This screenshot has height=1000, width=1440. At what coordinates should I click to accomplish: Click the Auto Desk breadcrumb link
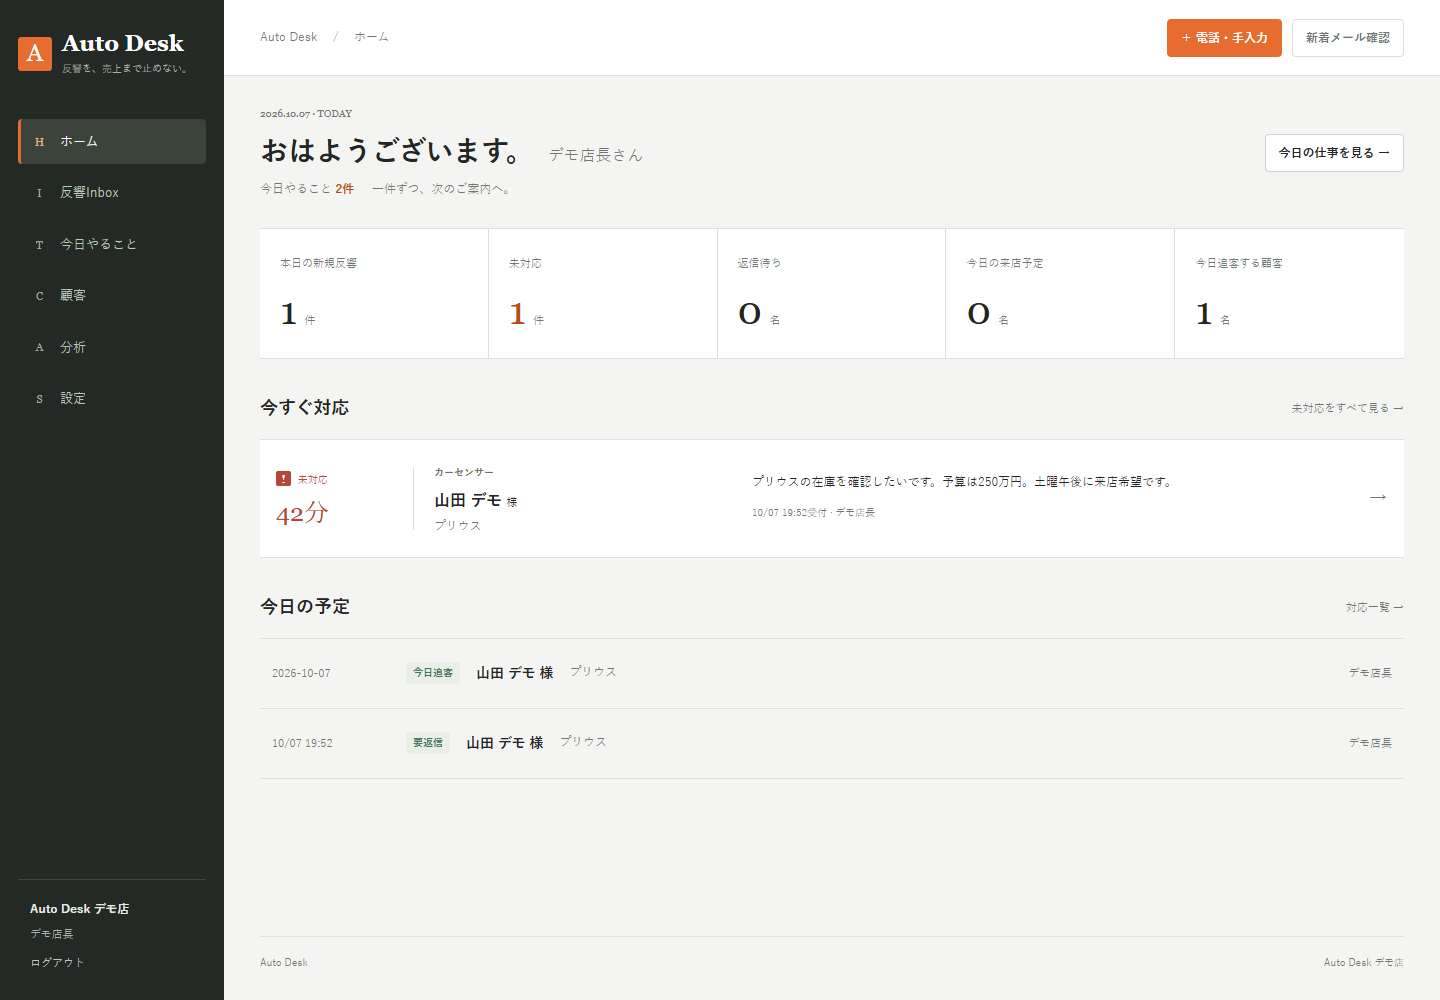click(x=288, y=37)
